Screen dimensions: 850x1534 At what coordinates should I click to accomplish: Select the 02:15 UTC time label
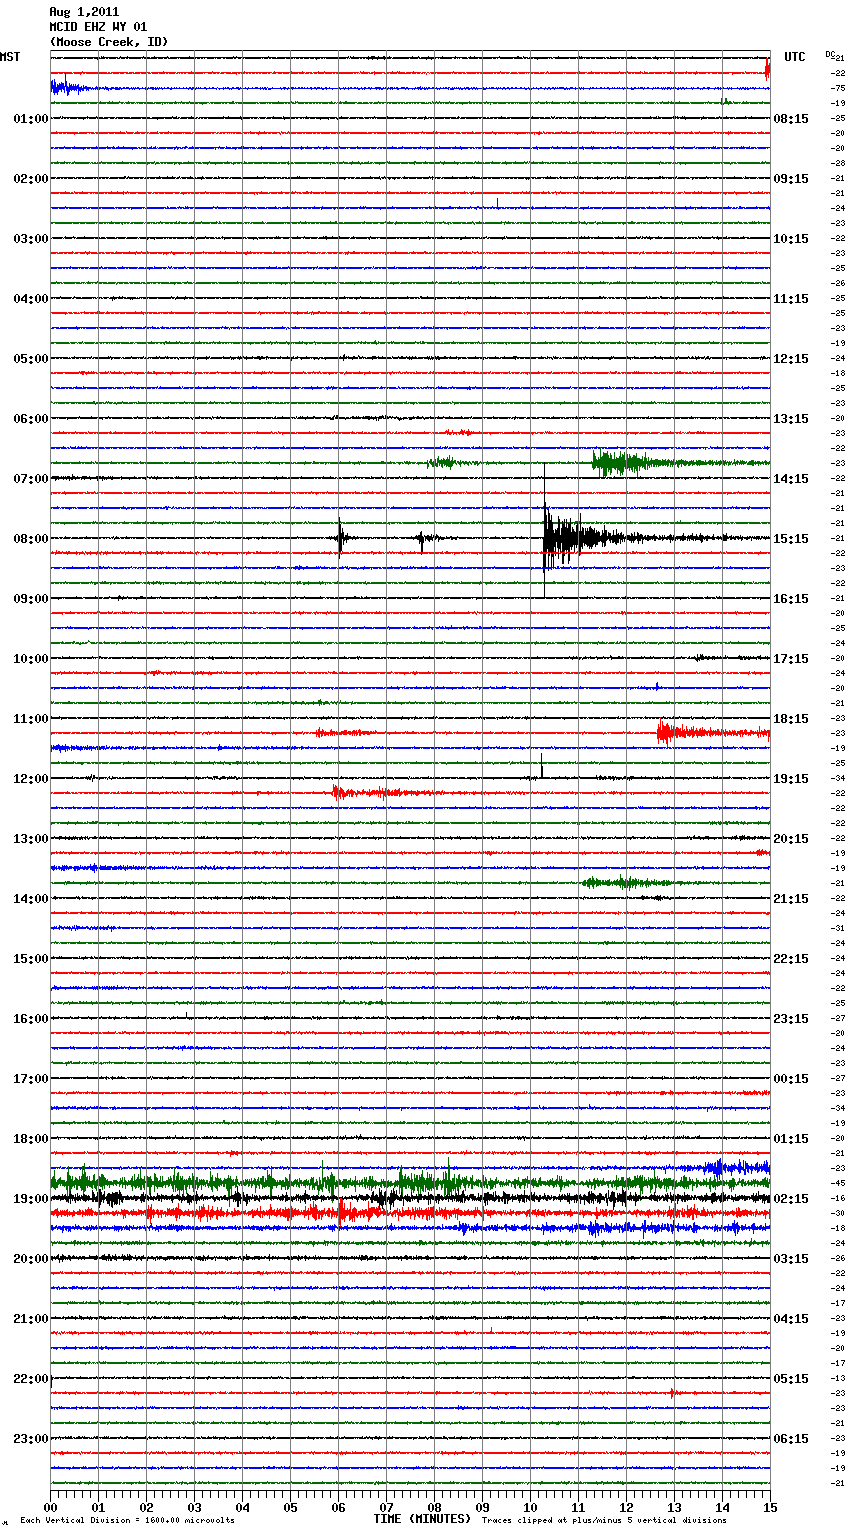[x=791, y=1199]
